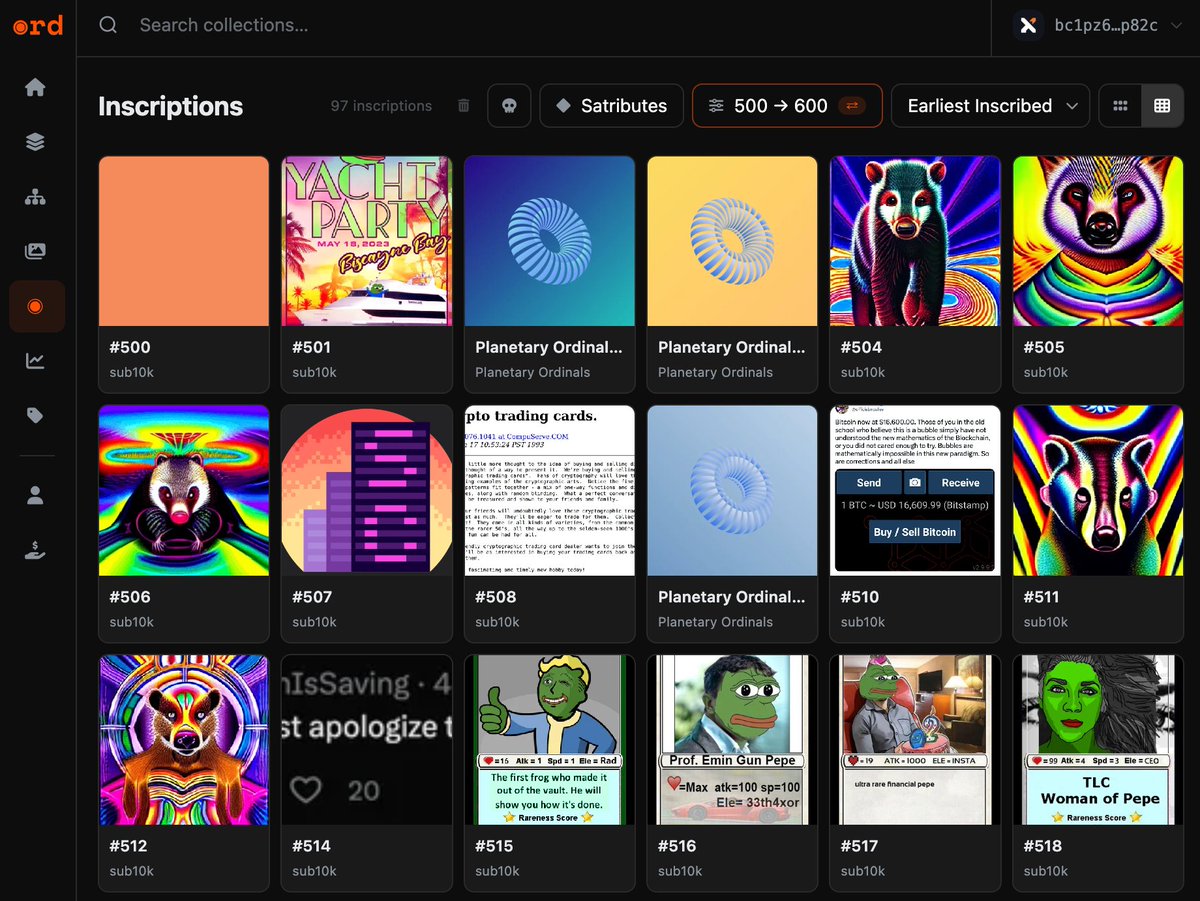Open the #508 crypto trading cards thumbnail
The width and height of the screenshot is (1200, 901).
coord(550,490)
